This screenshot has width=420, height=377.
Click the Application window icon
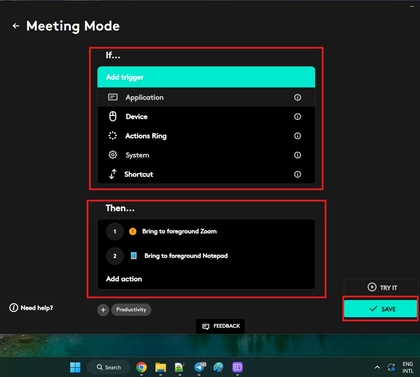113,97
